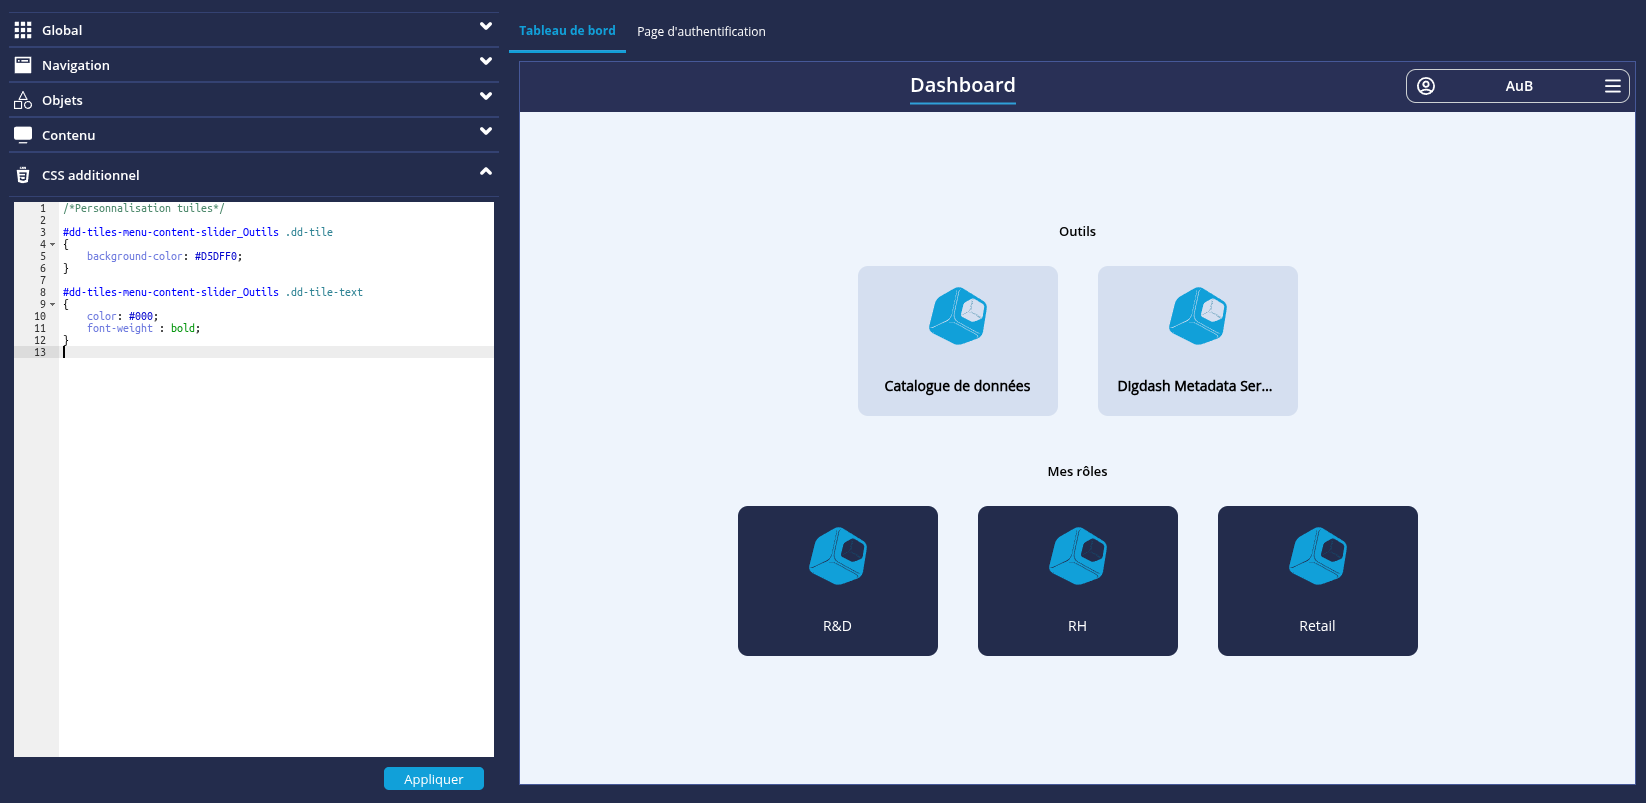Toggle code fold arrow at line 9
Viewport: 1646px width, 803px height.
52,305
